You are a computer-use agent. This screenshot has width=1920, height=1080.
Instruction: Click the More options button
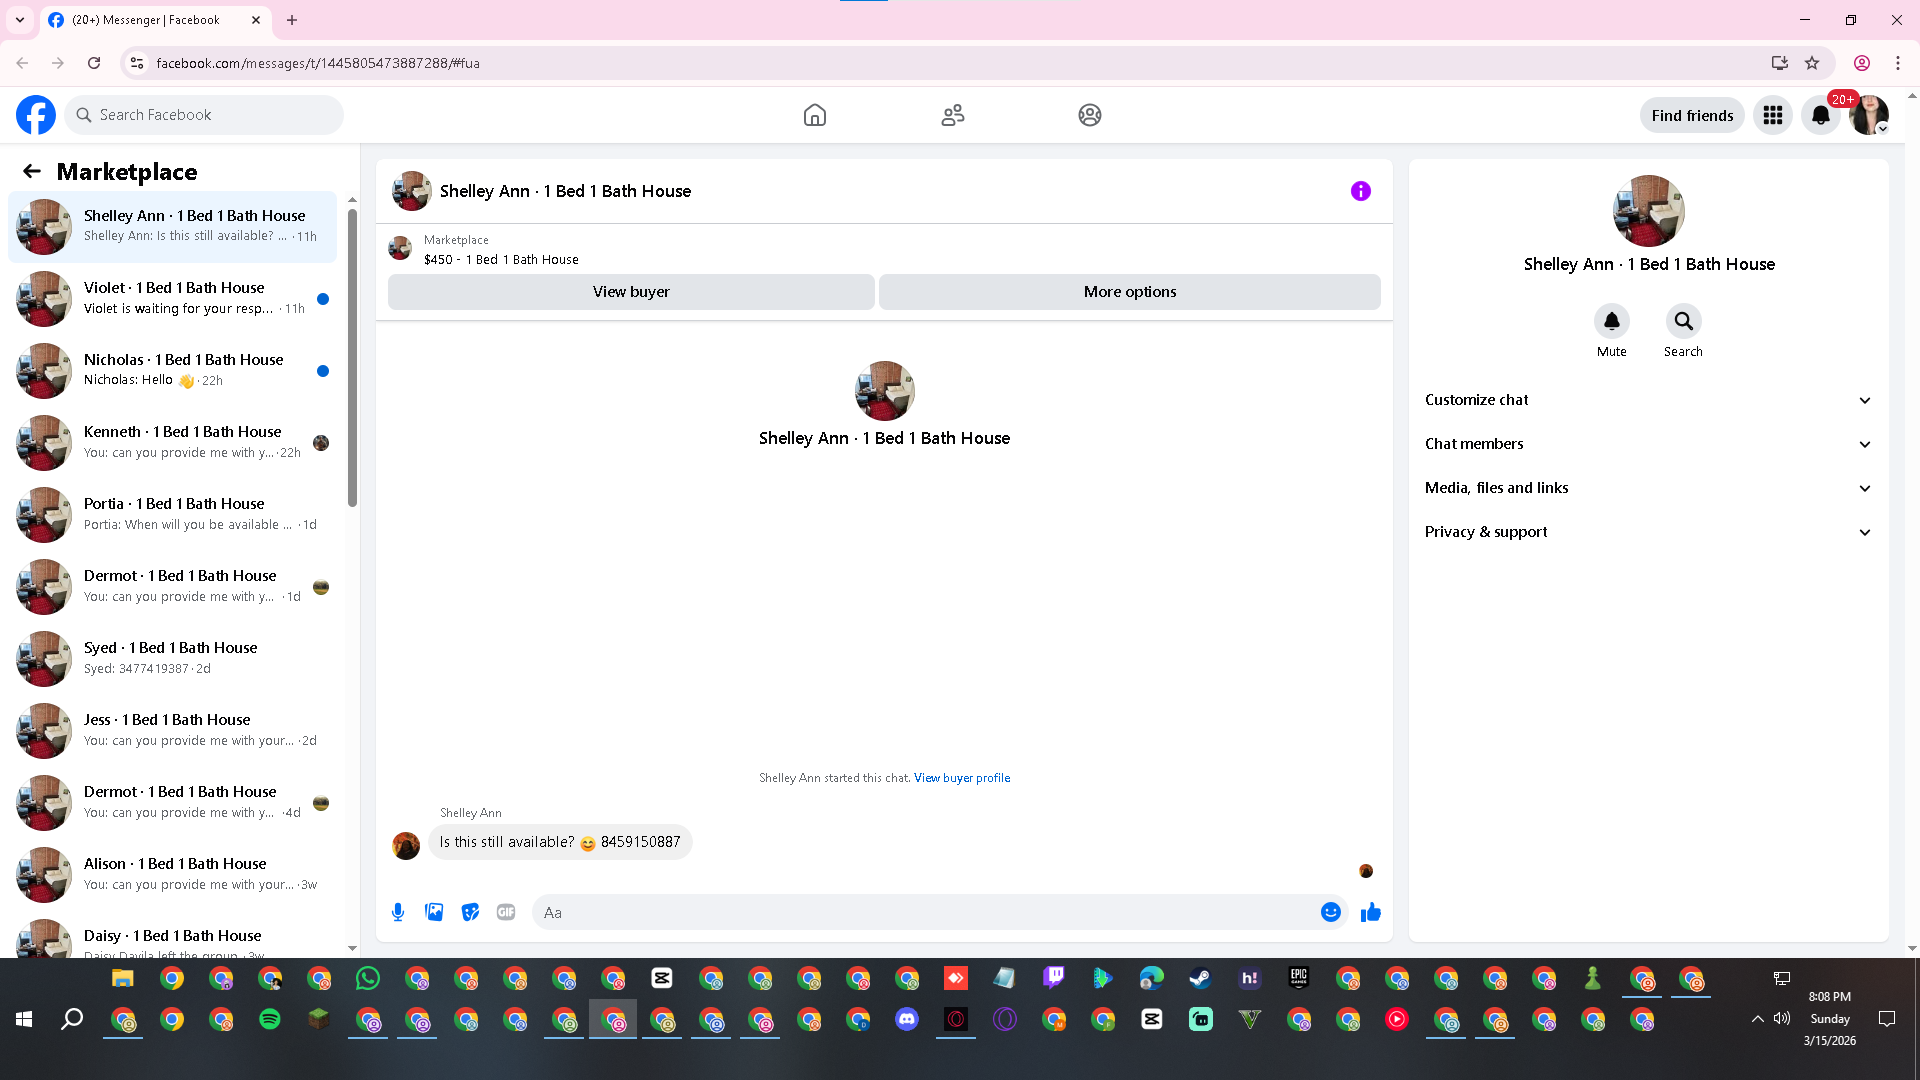1130,292
